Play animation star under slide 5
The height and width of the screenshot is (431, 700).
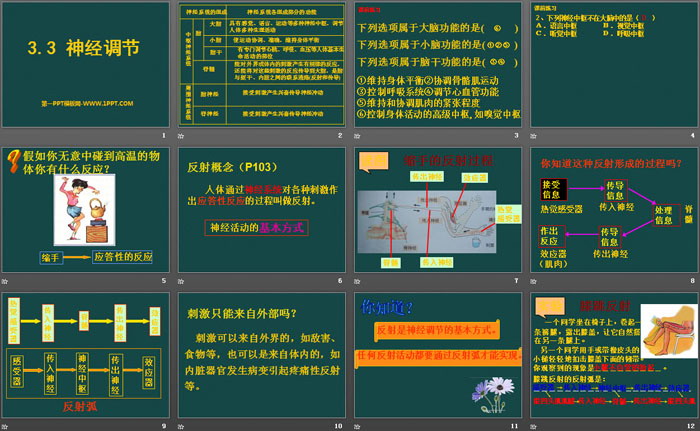(5, 281)
